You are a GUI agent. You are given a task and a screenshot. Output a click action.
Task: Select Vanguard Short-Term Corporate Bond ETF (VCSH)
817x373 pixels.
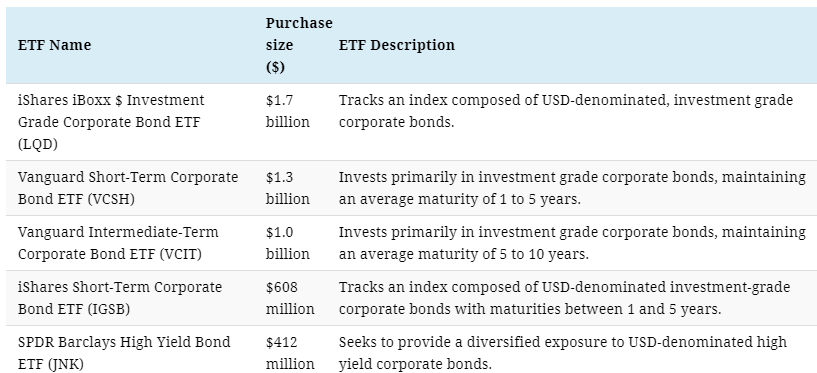[128, 188]
